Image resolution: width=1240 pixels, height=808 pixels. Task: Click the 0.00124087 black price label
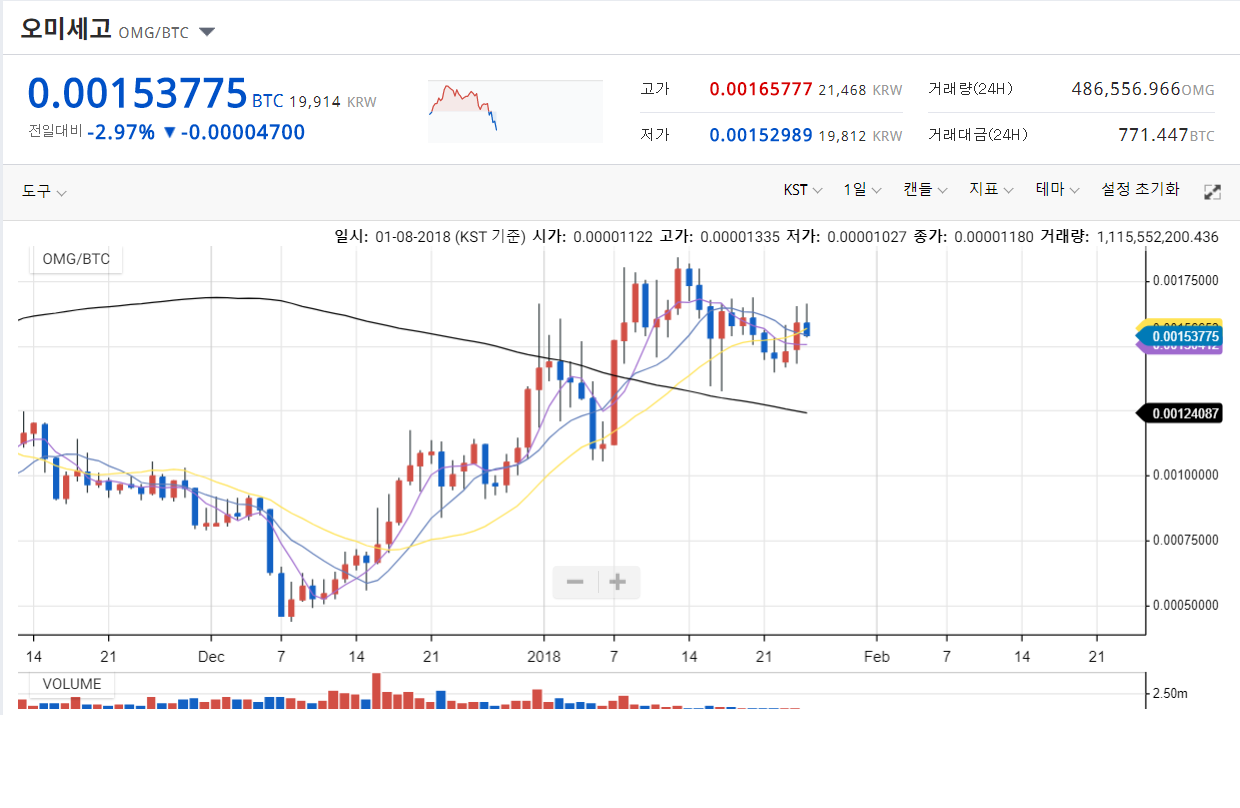tap(1182, 412)
